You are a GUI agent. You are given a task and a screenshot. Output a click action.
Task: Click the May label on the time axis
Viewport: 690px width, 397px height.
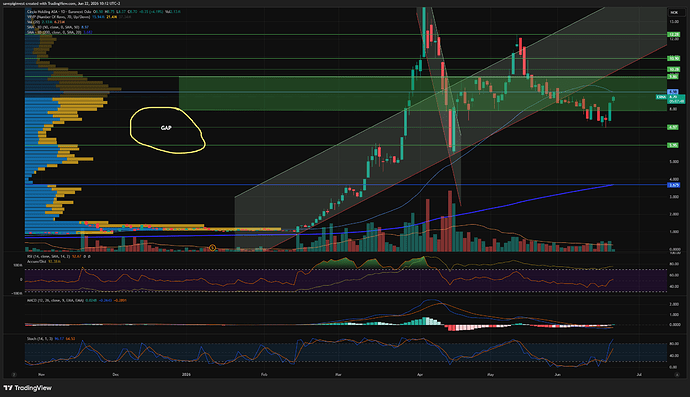pyautogui.click(x=491, y=375)
